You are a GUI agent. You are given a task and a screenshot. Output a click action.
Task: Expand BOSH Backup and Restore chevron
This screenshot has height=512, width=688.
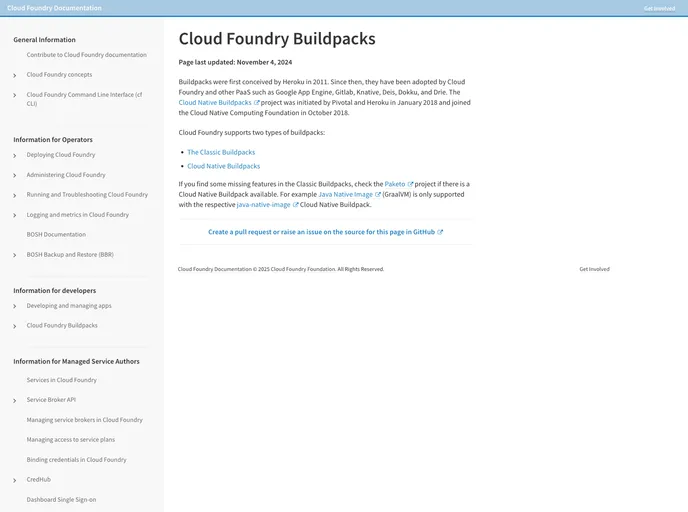tap(14, 255)
